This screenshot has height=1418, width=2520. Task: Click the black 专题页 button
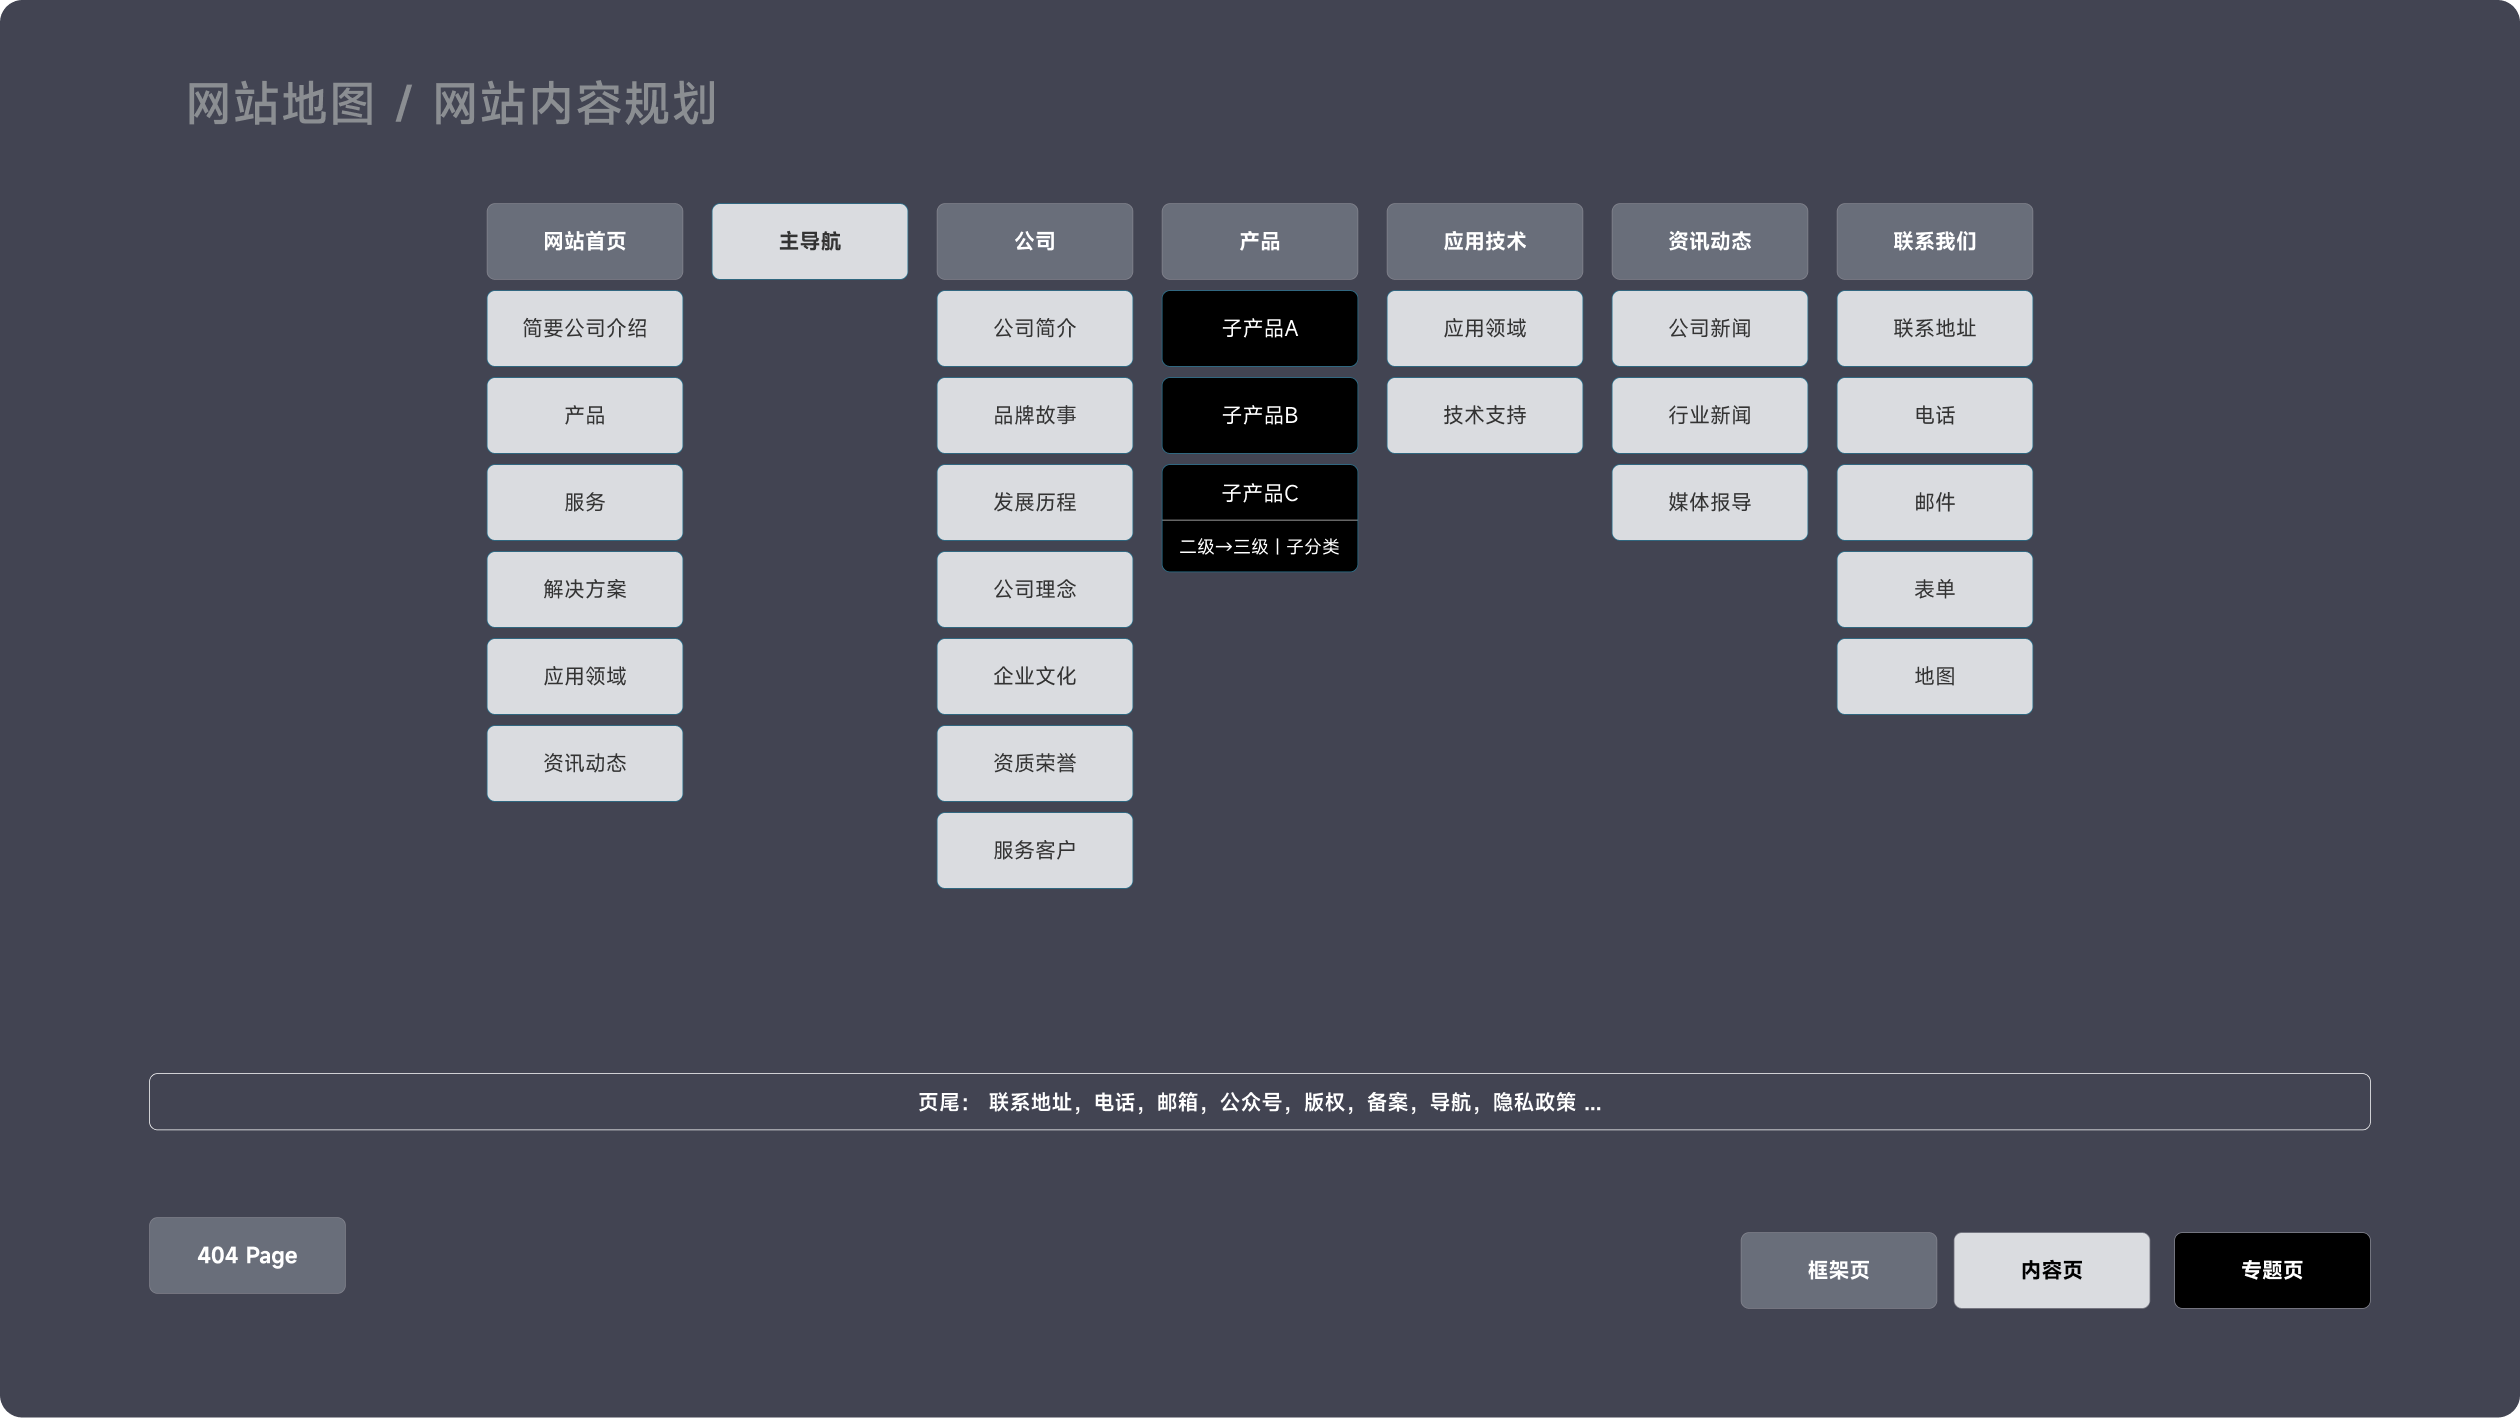tap(2271, 1270)
